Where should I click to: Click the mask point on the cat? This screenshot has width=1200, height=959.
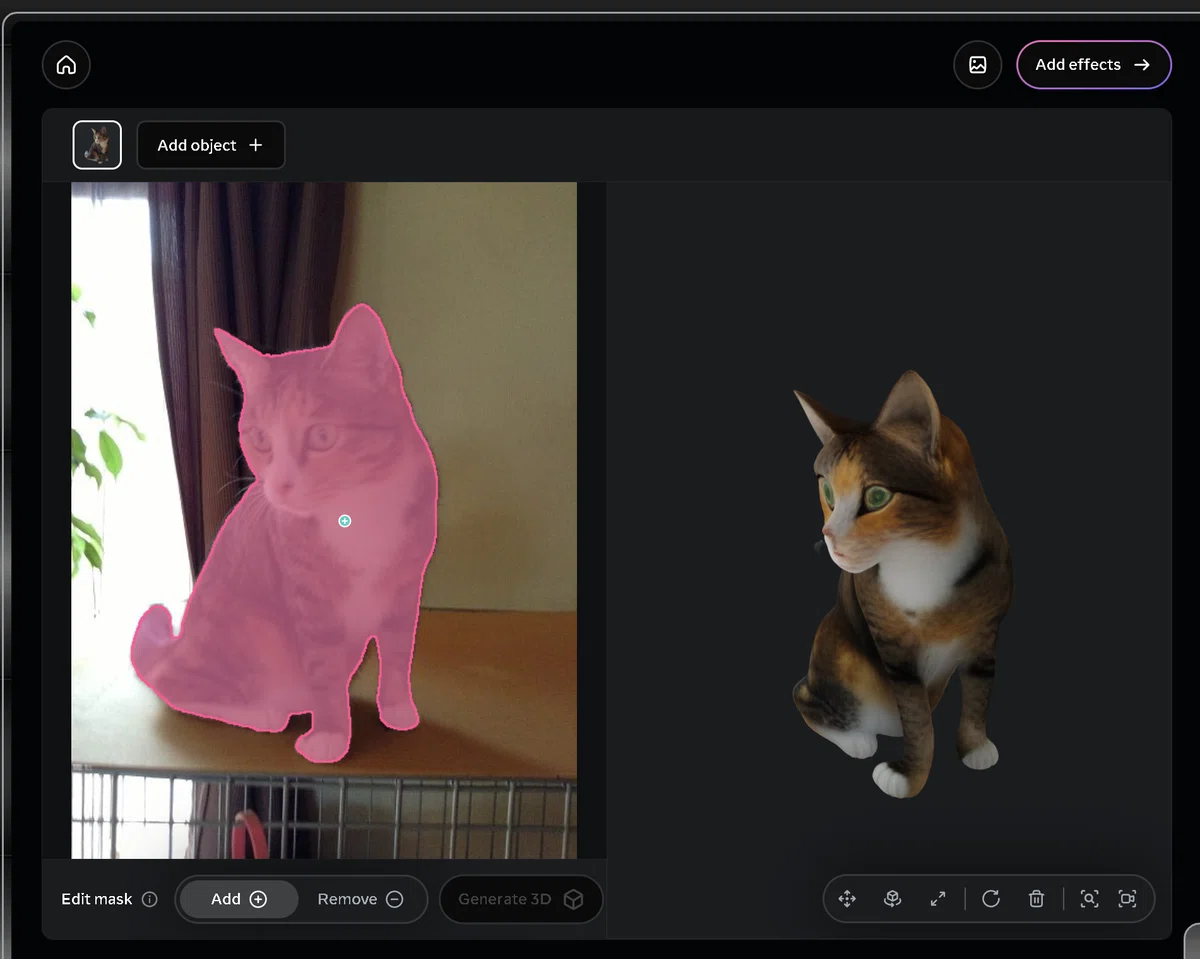click(x=345, y=521)
